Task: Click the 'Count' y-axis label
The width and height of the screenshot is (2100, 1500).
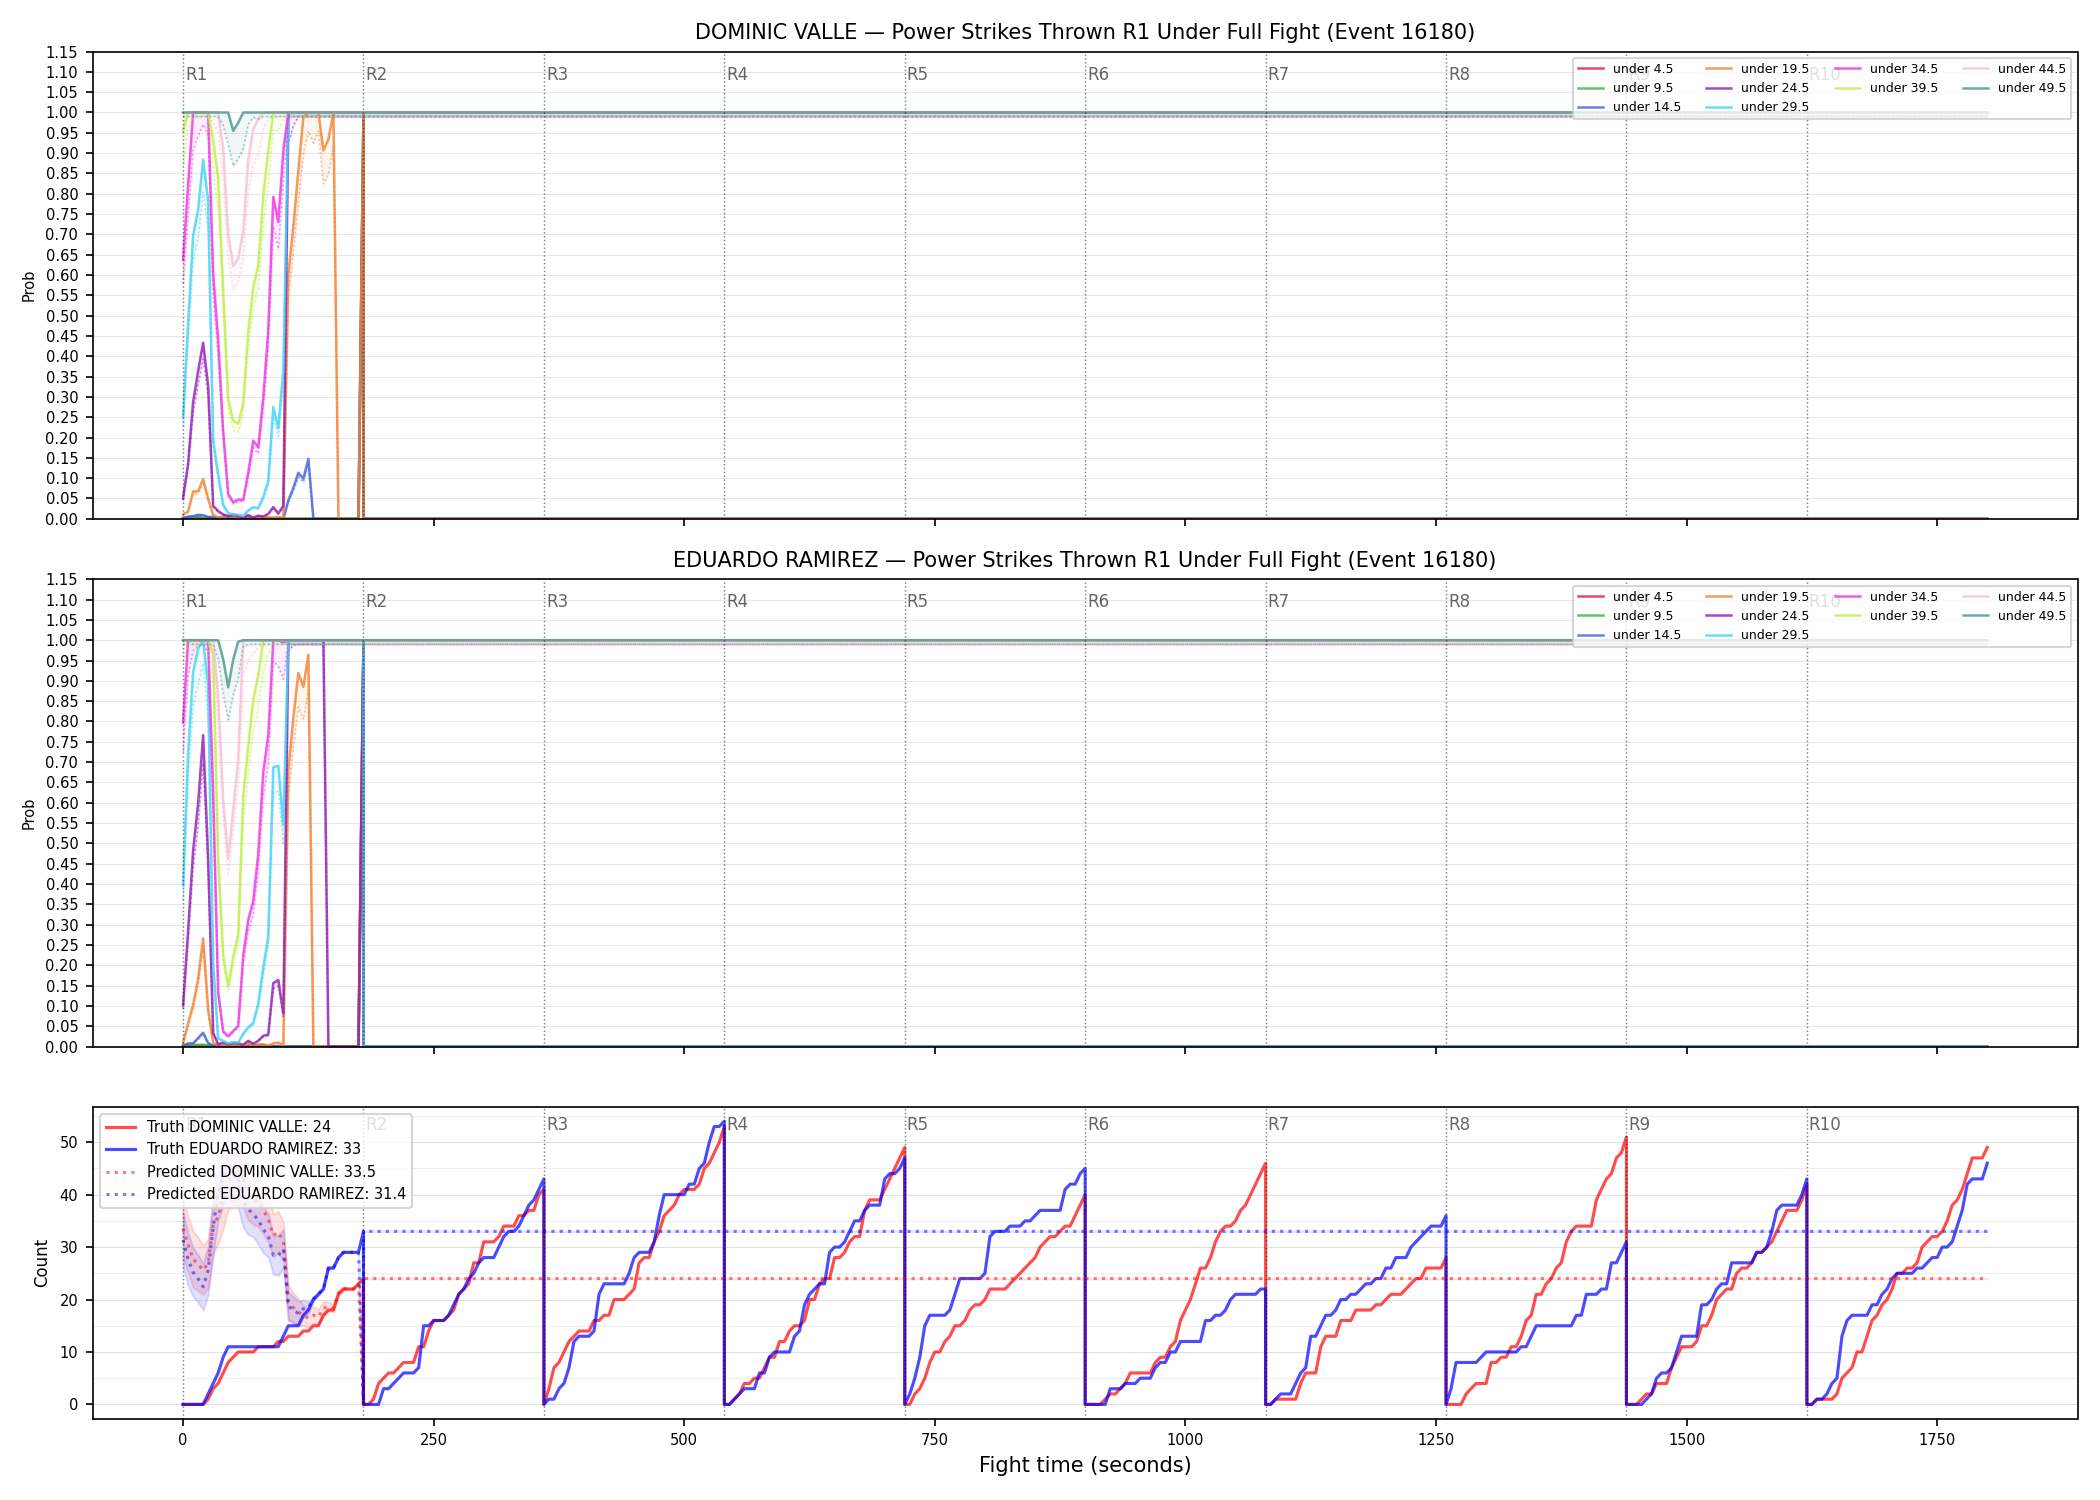Action: coord(41,1263)
